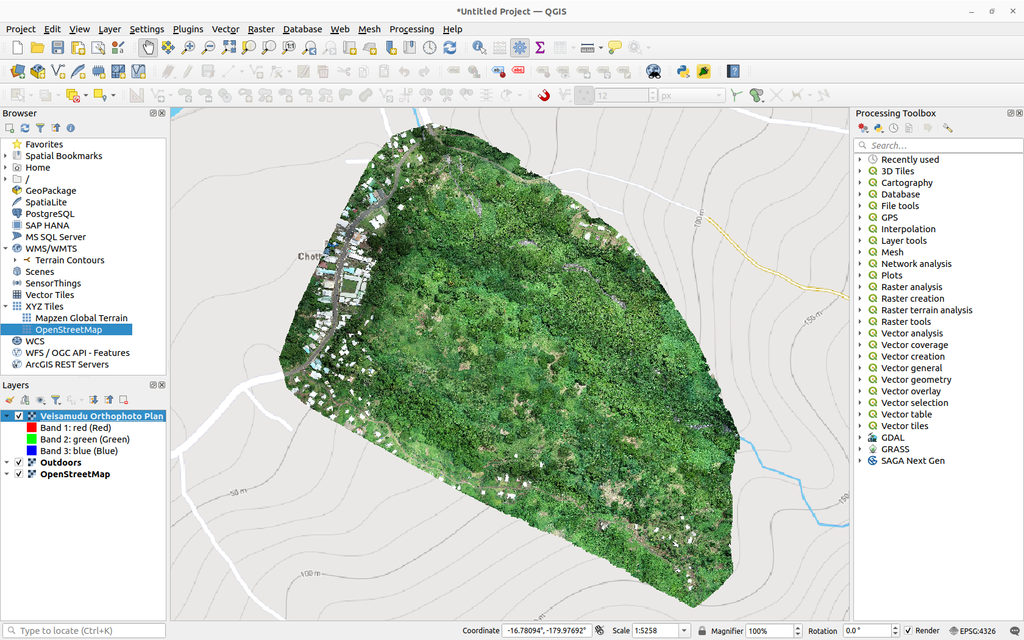The width and height of the screenshot is (1024, 640).
Task: Open the Processing toolbox gear icon
Action: pyautogui.click(x=519, y=47)
